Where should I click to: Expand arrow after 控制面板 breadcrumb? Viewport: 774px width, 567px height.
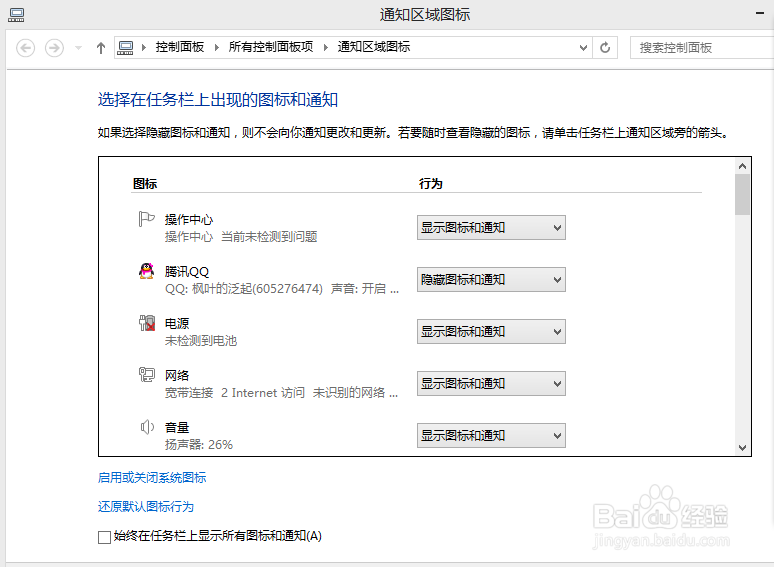(x=216, y=47)
